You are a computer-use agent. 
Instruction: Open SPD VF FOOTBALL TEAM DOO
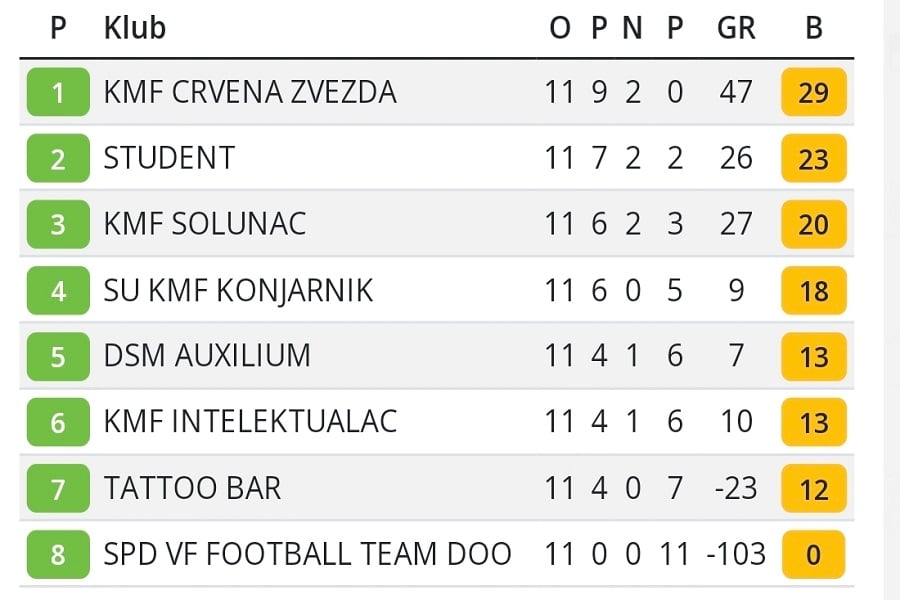point(307,553)
